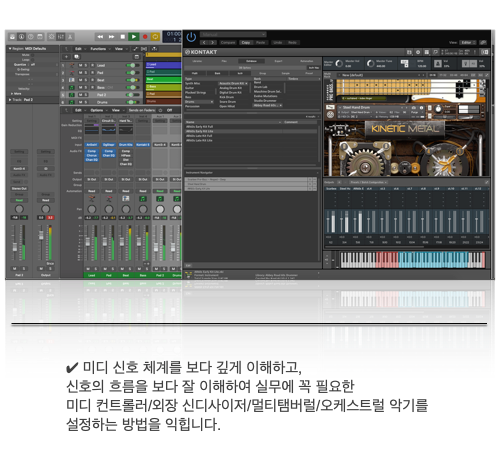Open the Smart Controls dial icon

tap(51, 37)
